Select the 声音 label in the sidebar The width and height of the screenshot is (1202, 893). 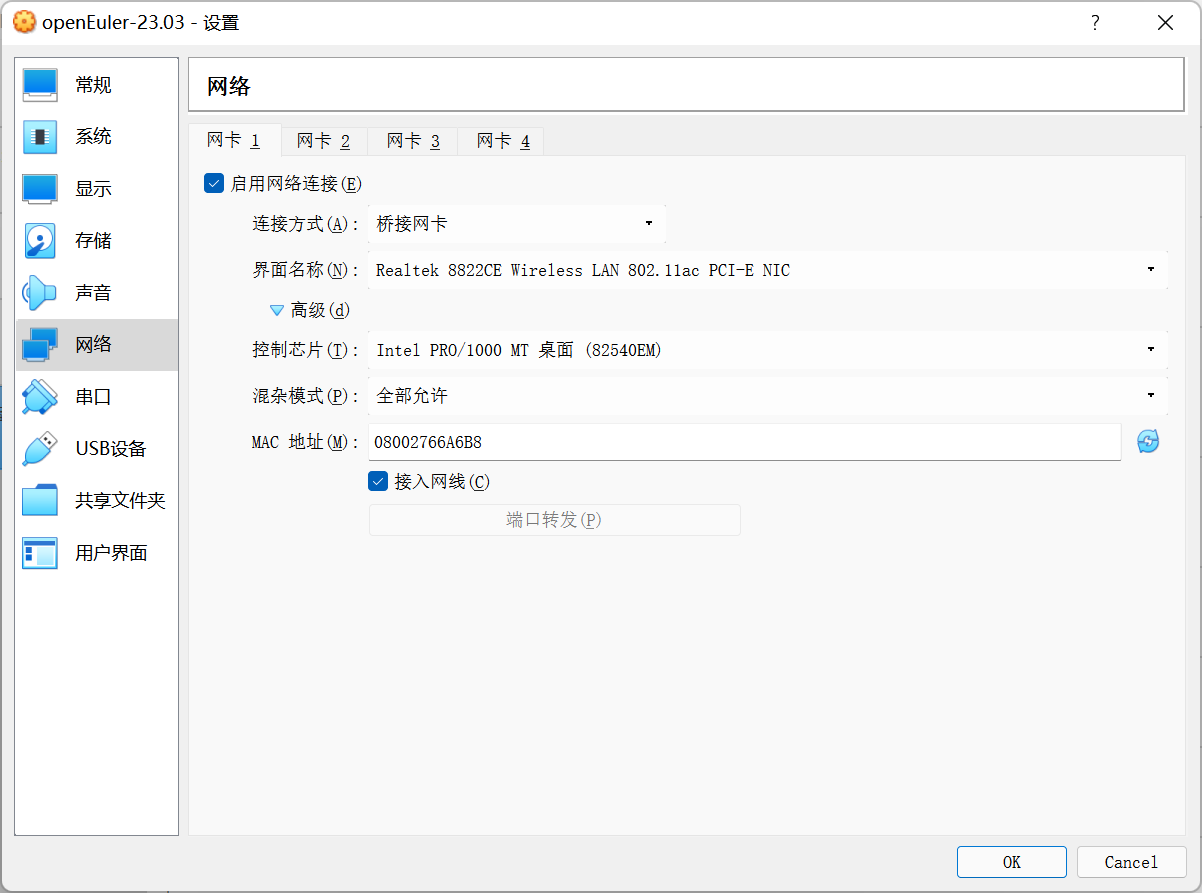coord(94,293)
